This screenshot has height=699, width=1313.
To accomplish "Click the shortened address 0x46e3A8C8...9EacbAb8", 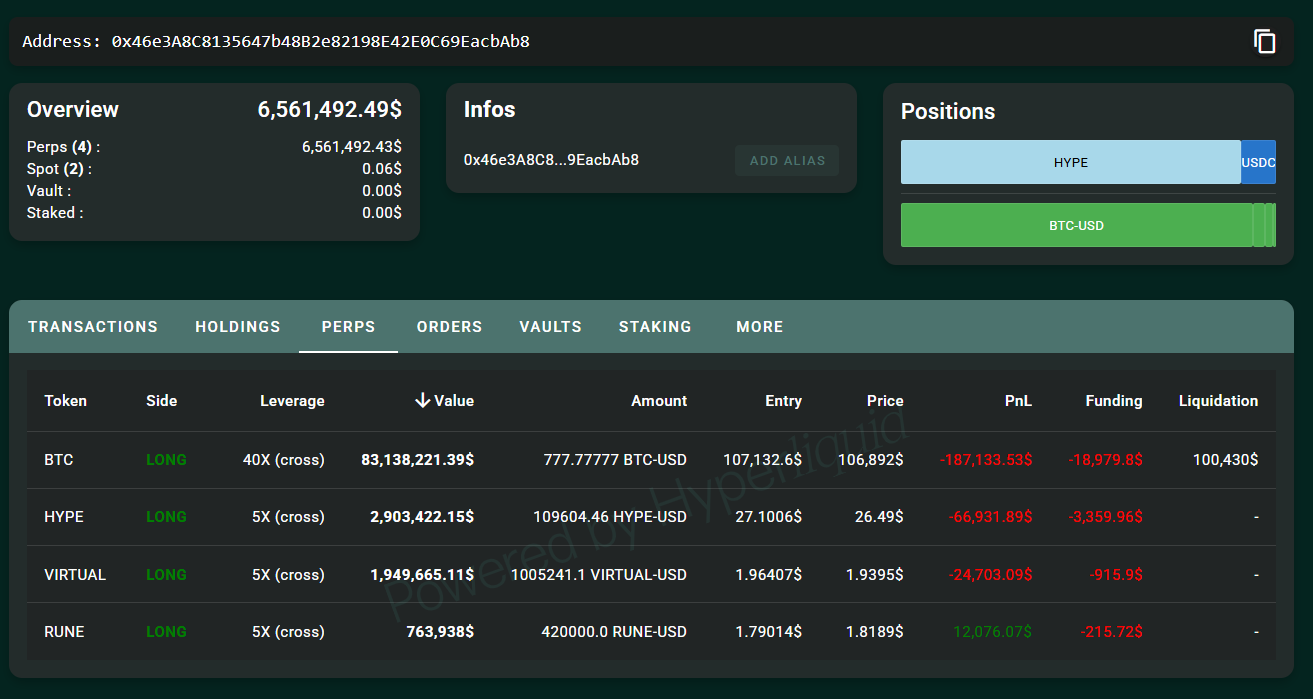I will pos(551,160).
